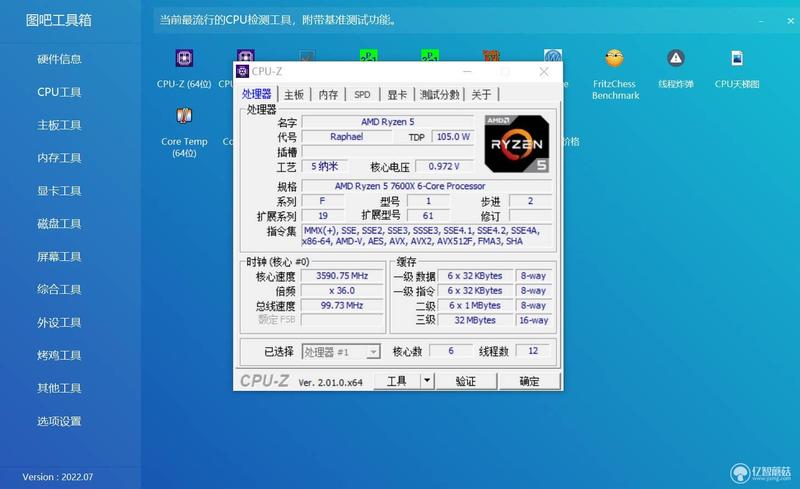
Task: Switch to the 主板 tab in CPU-Z
Action: tap(294, 94)
